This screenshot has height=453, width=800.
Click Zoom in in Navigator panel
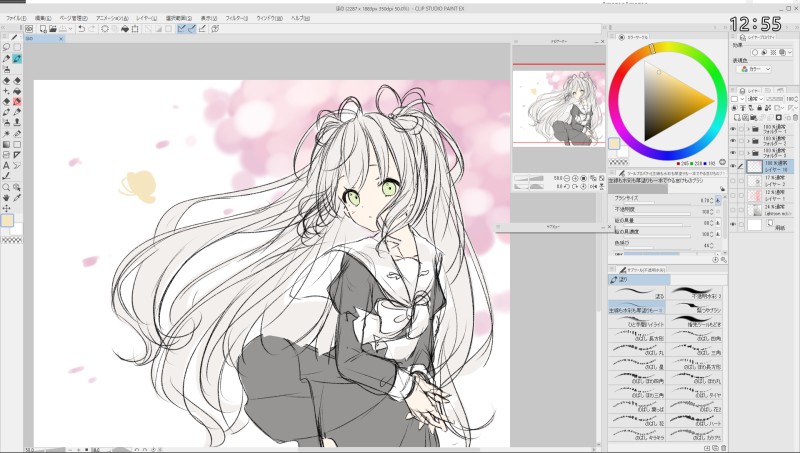coord(575,178)
